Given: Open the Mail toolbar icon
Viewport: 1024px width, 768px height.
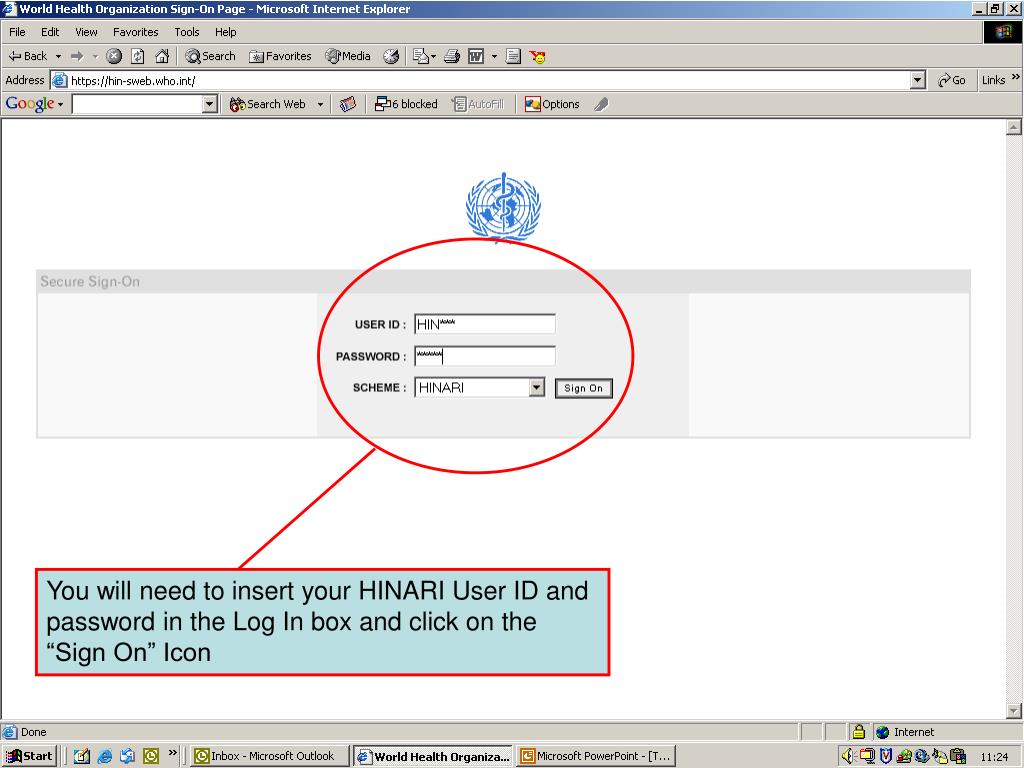Looking at the screenshot, I should [421, 56].
